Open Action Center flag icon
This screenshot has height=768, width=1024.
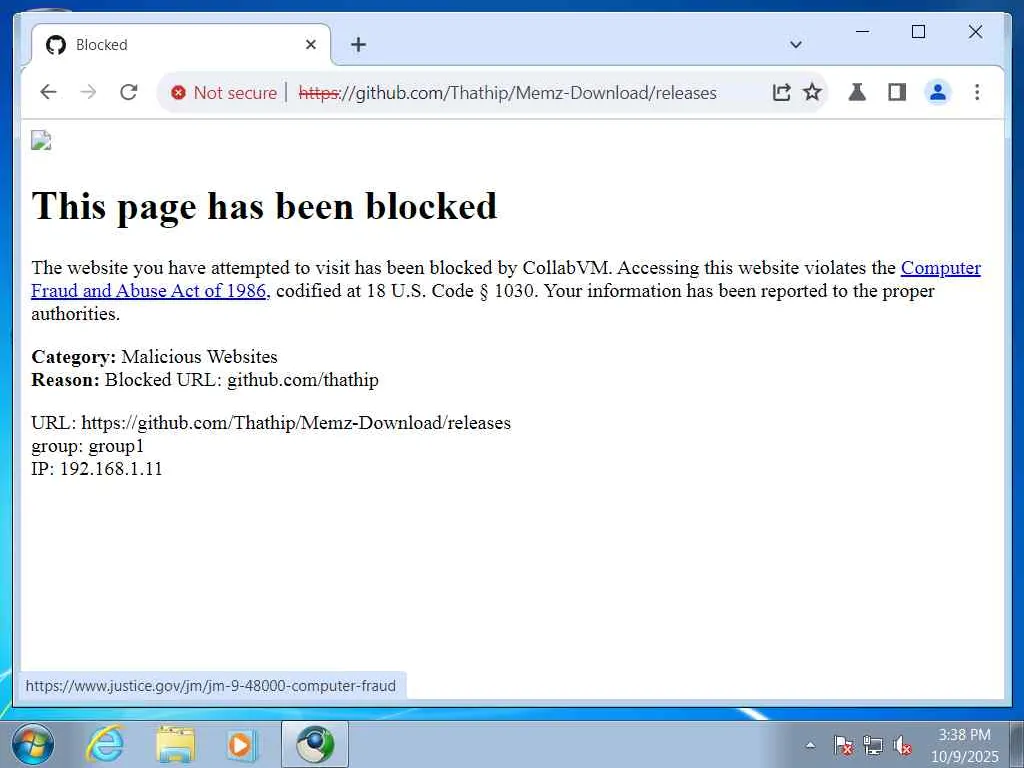click(843, 745)
